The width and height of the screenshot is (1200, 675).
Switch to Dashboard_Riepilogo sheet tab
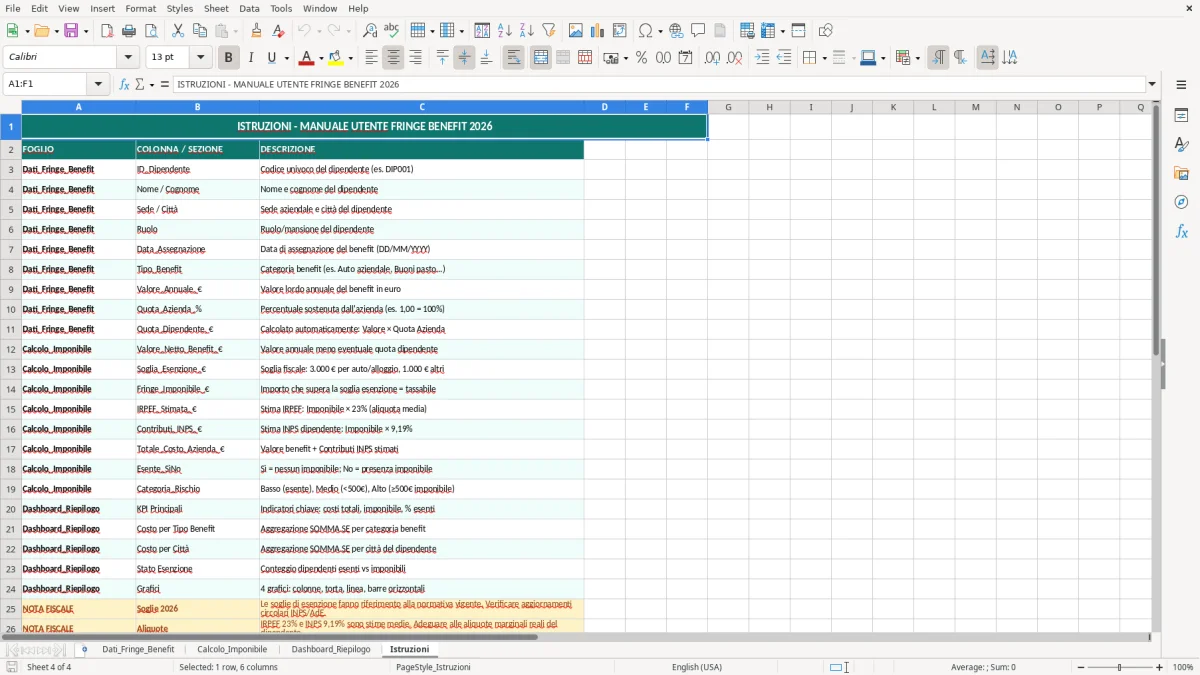331,649
